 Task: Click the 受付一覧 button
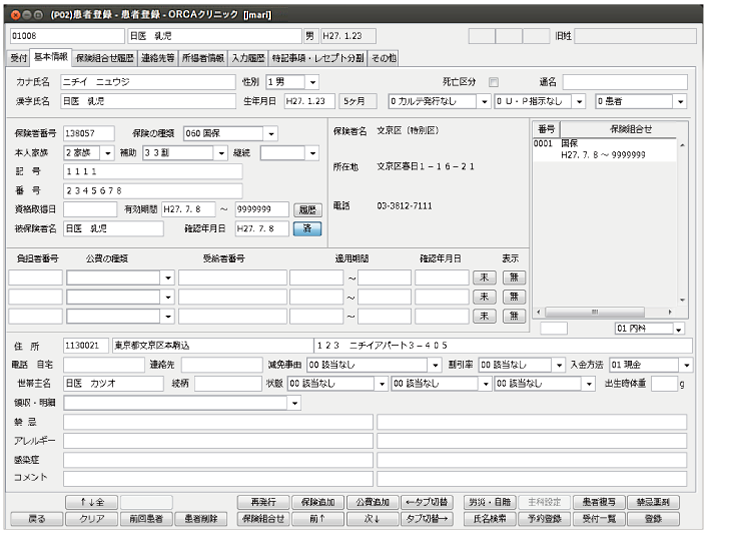click(599, 519)
